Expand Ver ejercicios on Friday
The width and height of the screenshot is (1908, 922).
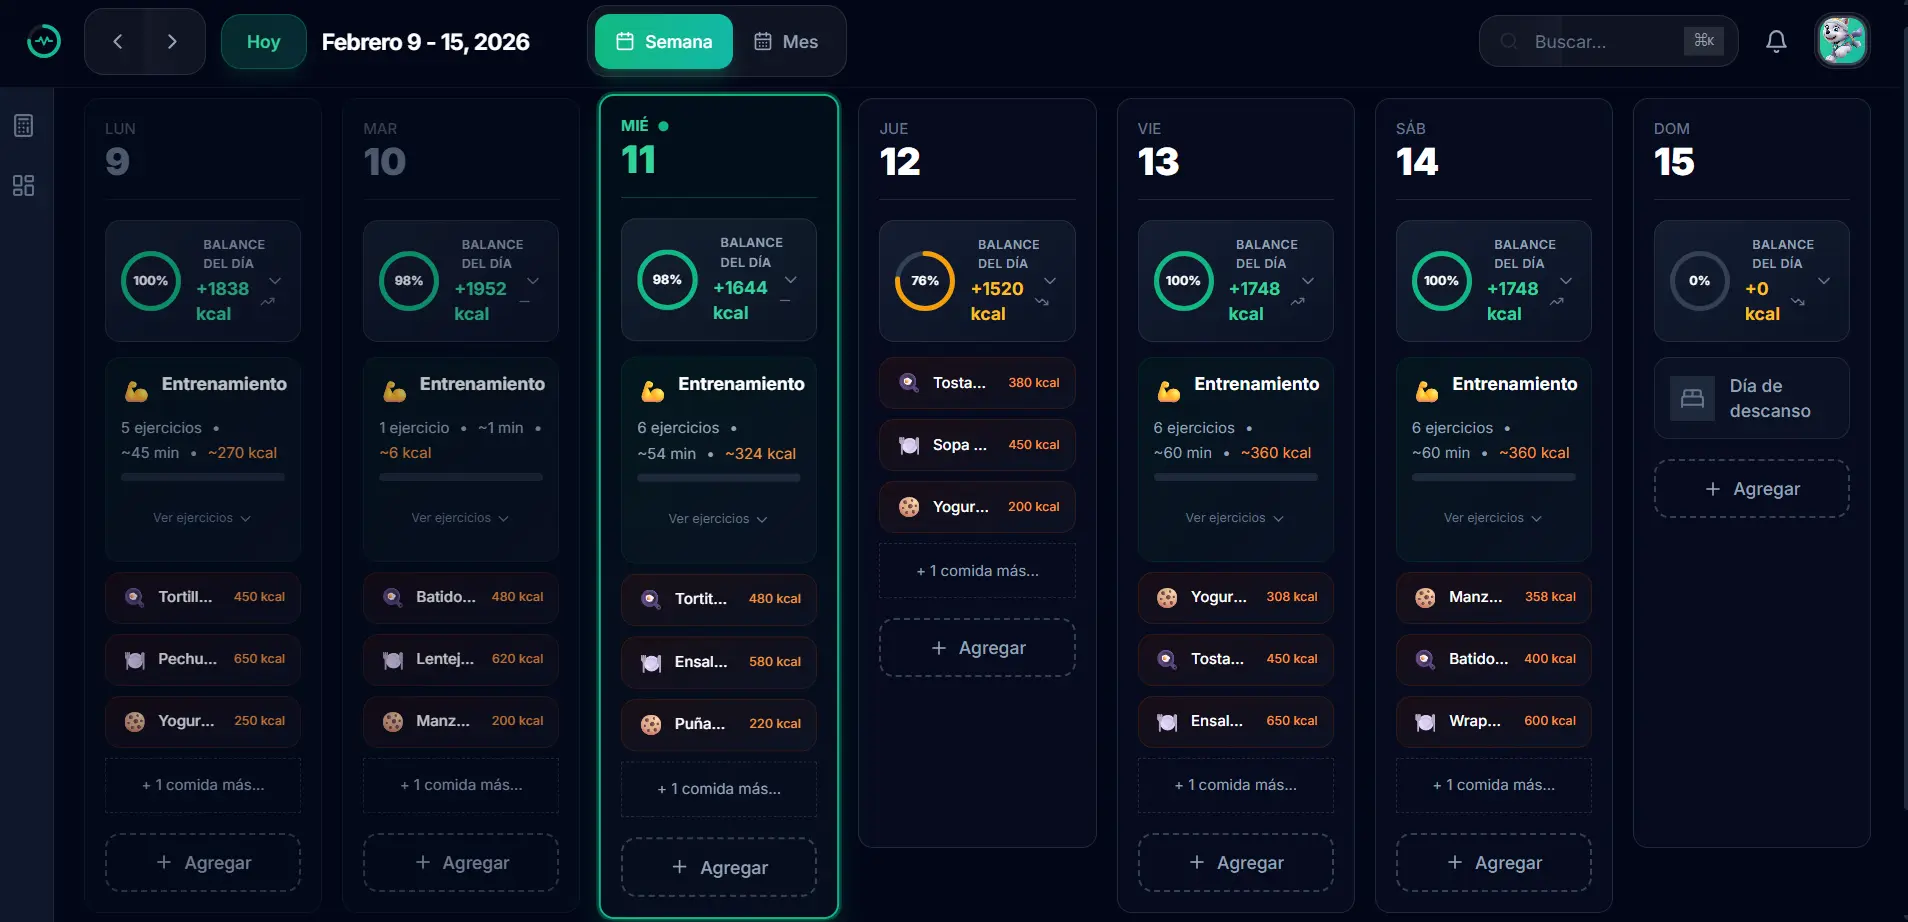tap(1234, 518)
